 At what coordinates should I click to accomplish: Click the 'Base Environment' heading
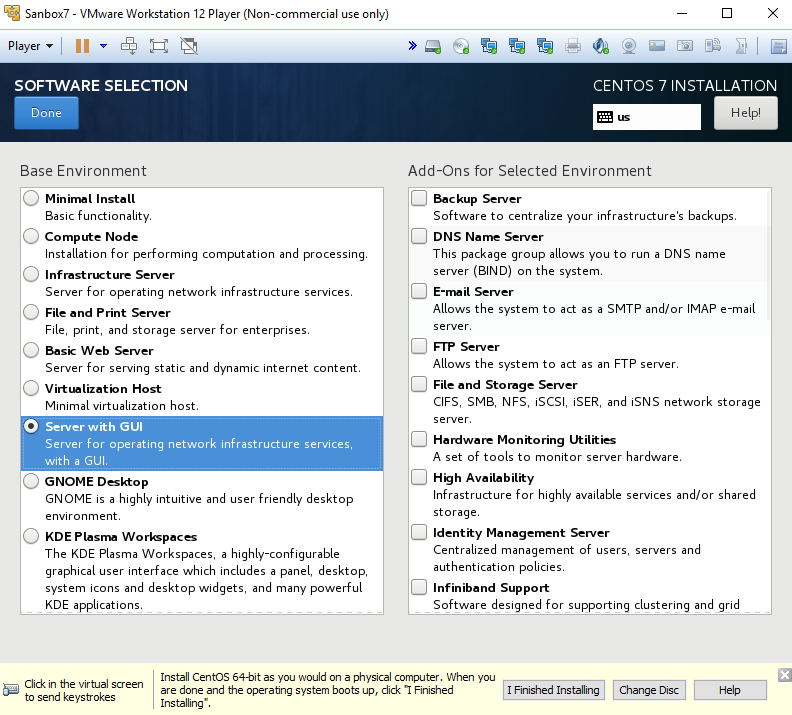(x=83, y=171)
